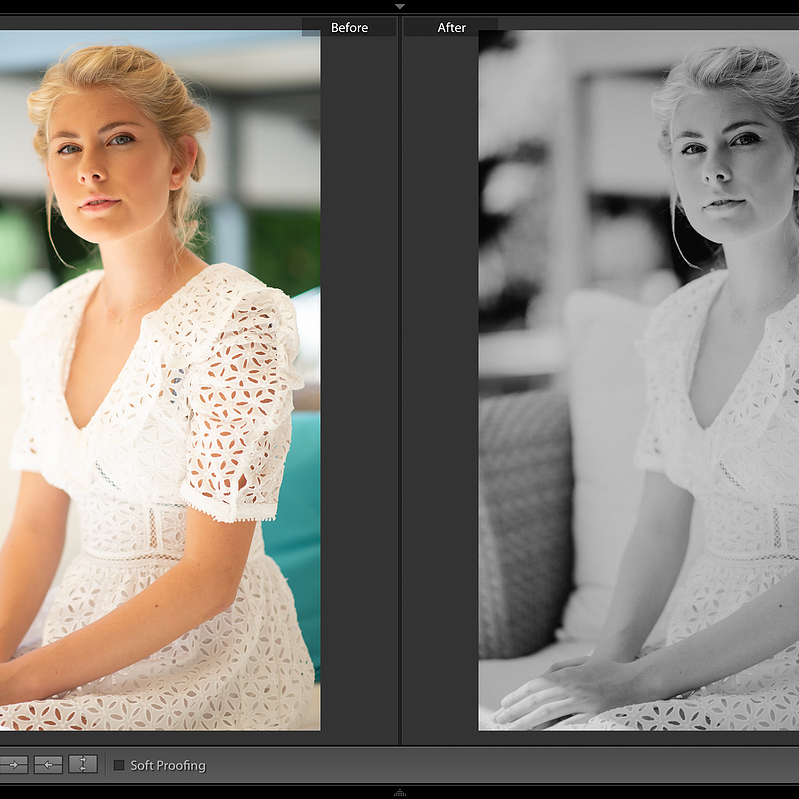Click the Before label
This screenshot has height=799, width=799.
[x=350, y=28]
